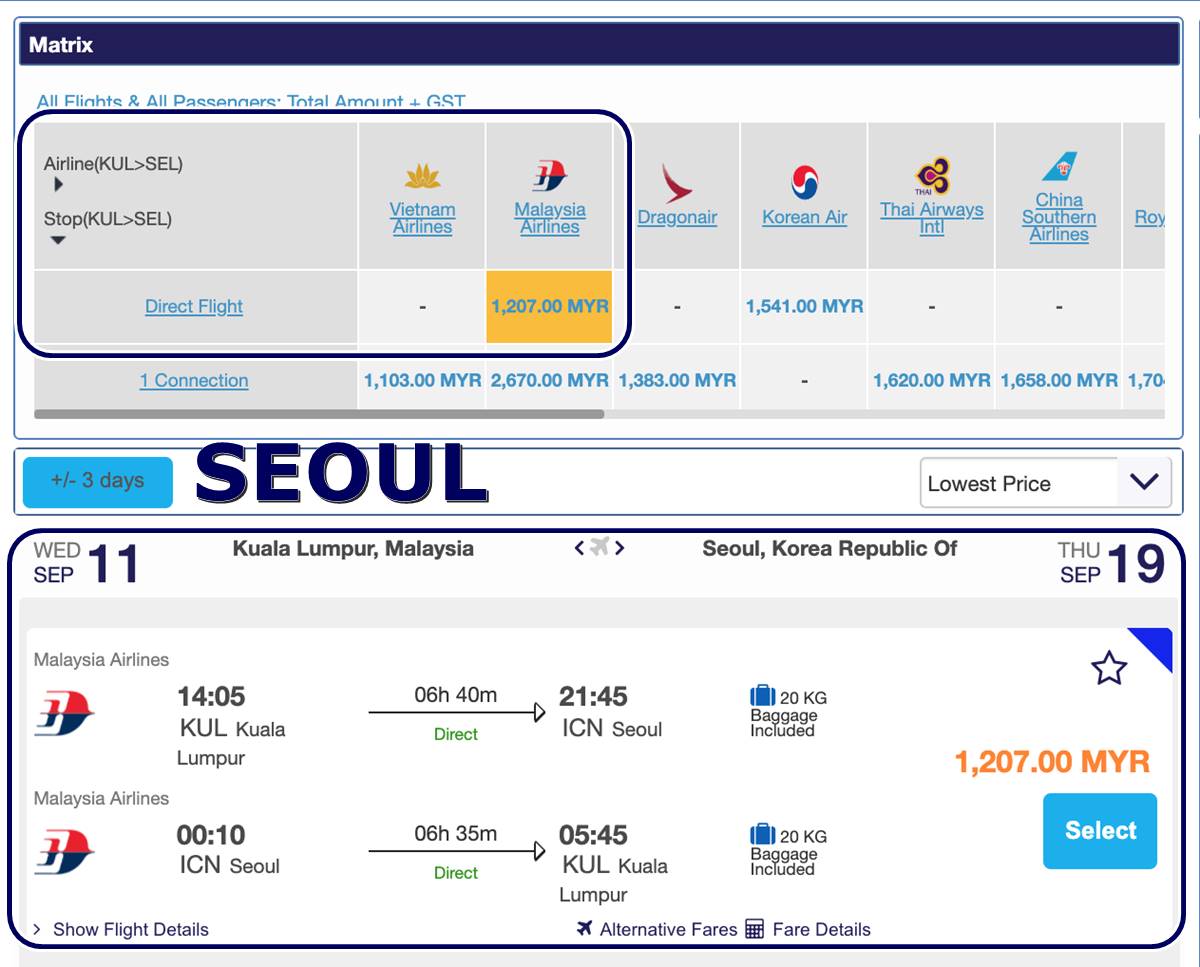1200x967 pixels.
Task: Click the 06h 35m duration text
Action: click(455, 833)
